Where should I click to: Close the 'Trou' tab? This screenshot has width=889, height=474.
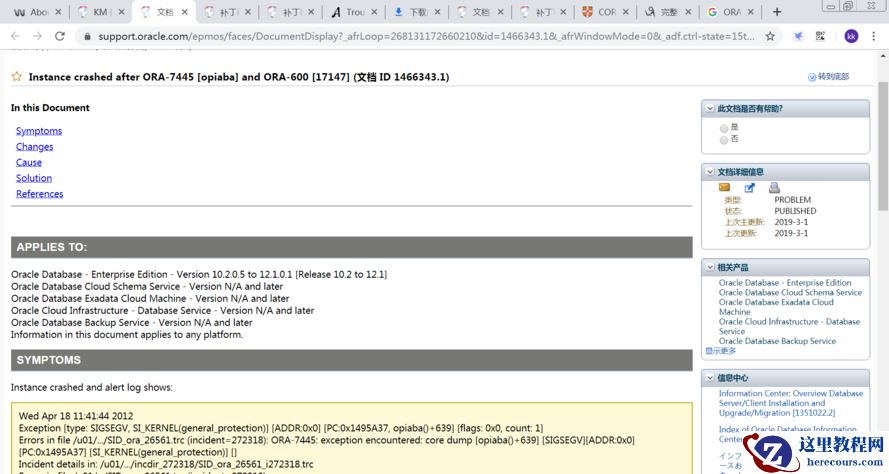(374, 12)
